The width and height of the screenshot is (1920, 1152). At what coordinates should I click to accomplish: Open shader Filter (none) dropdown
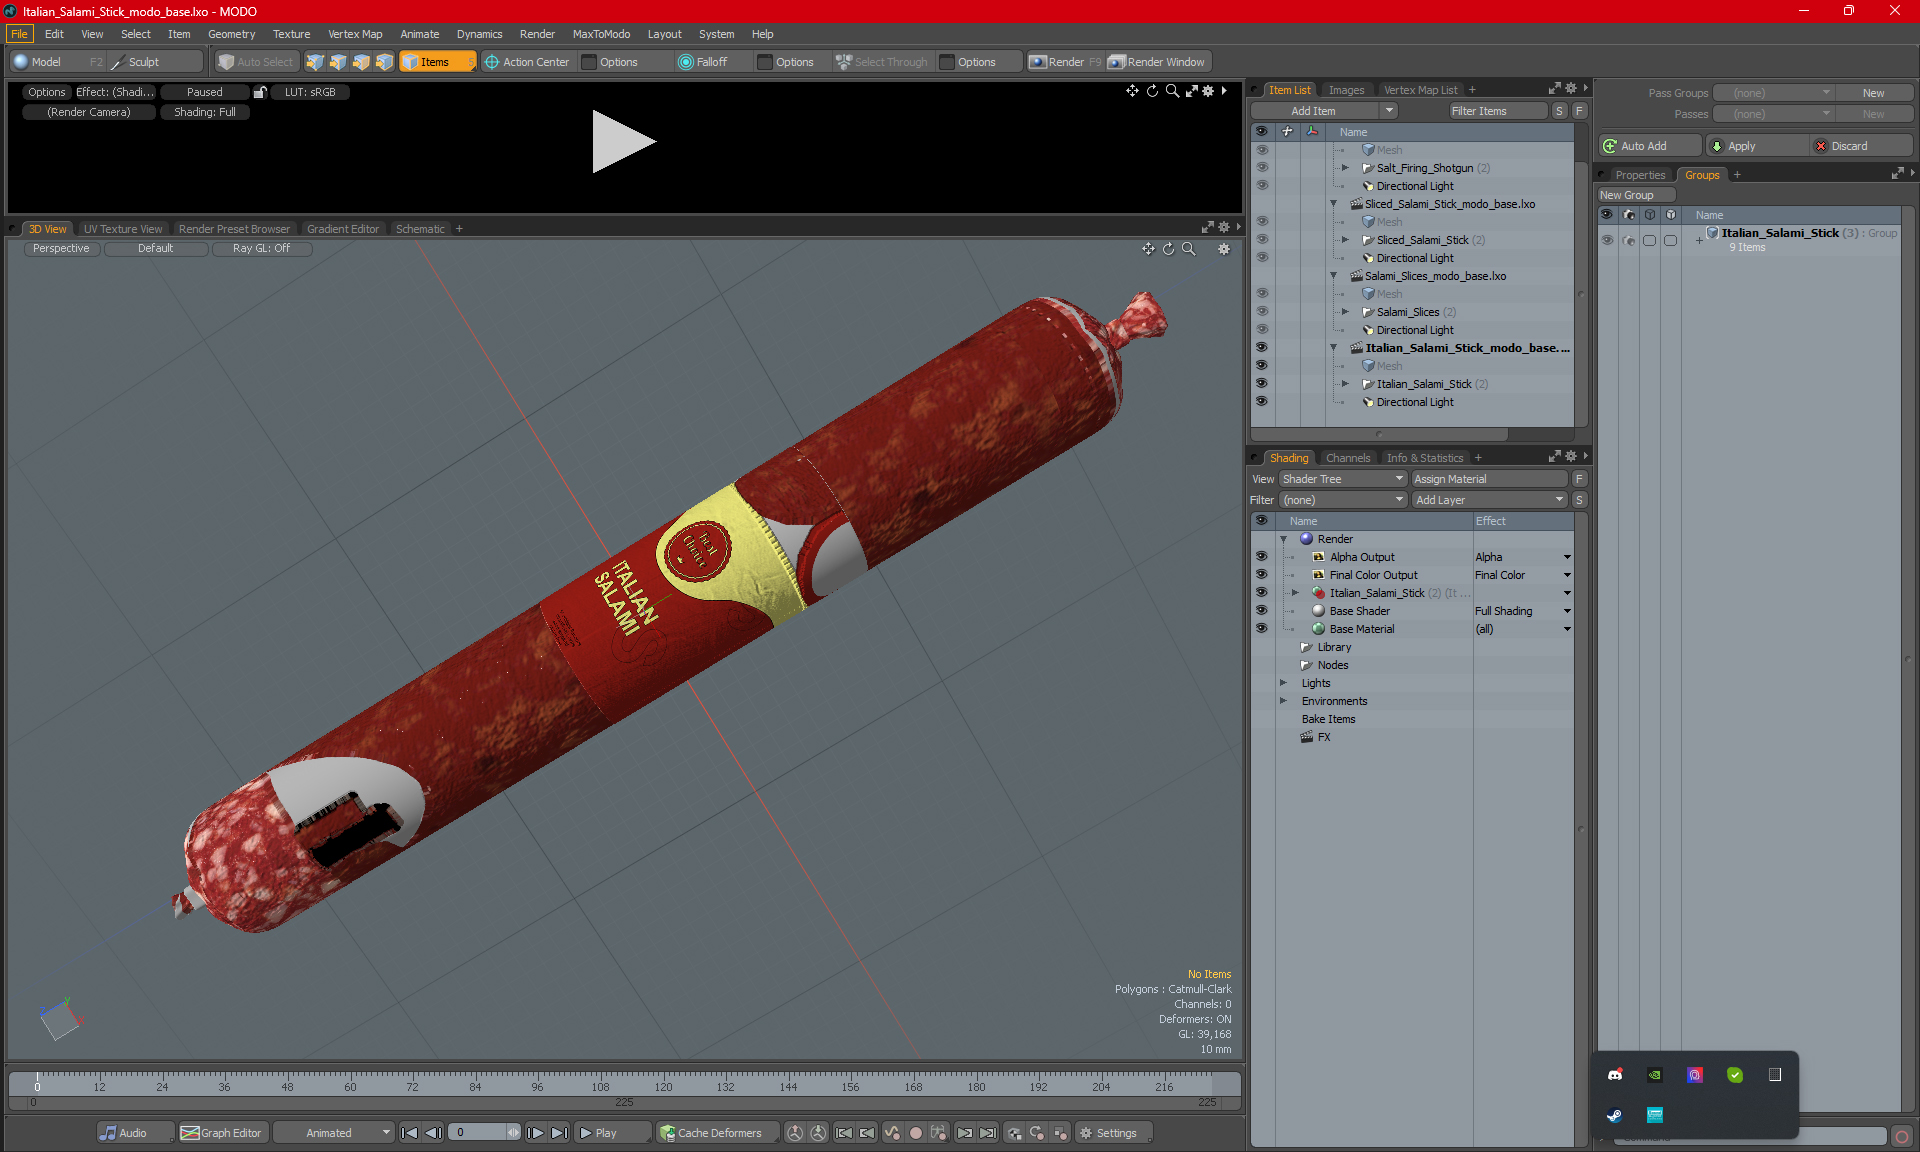pyautogui.click(x=1342, y=500)
